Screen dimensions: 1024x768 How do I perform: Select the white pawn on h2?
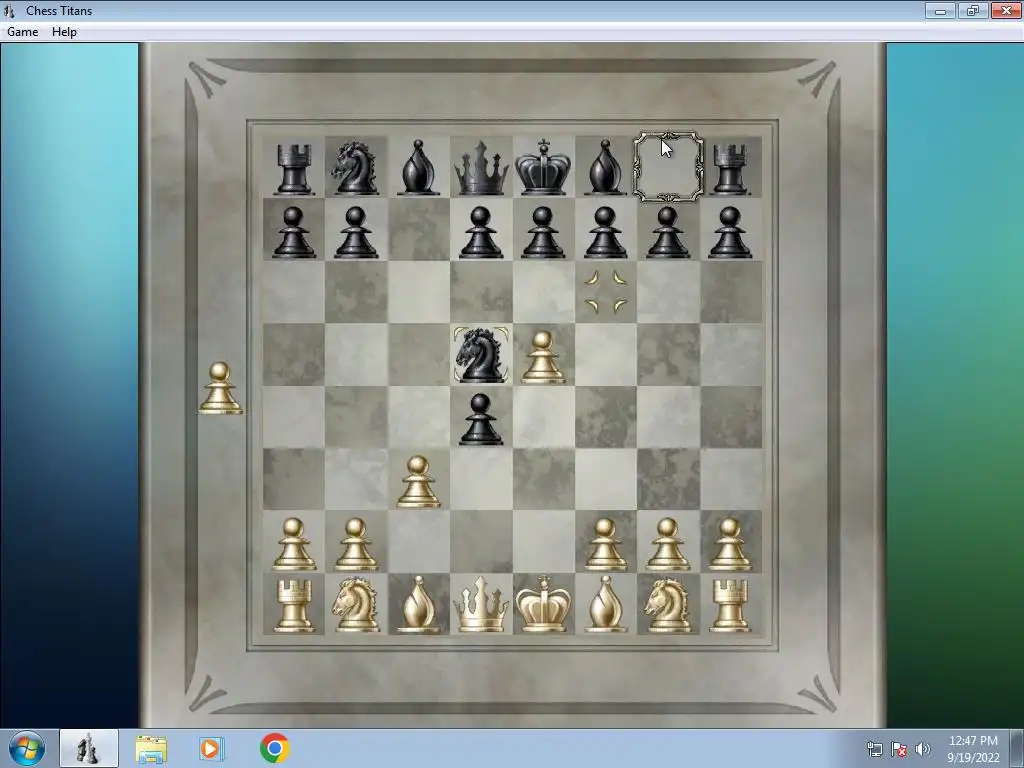tap(729, 544)
